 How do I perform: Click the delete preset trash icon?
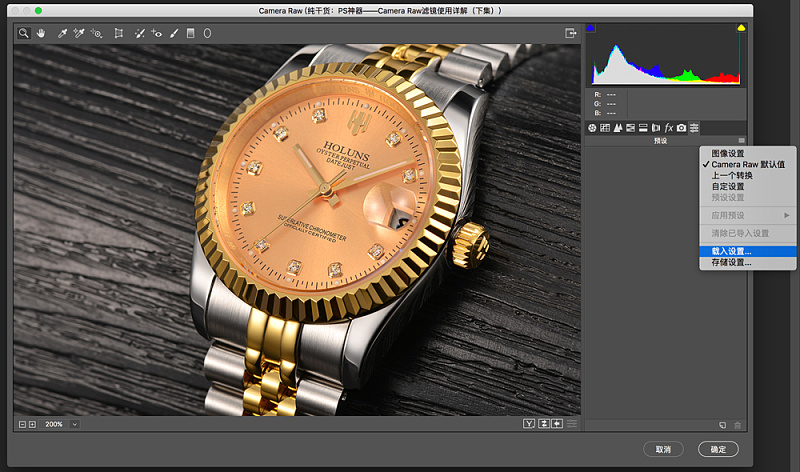[737, 425]
